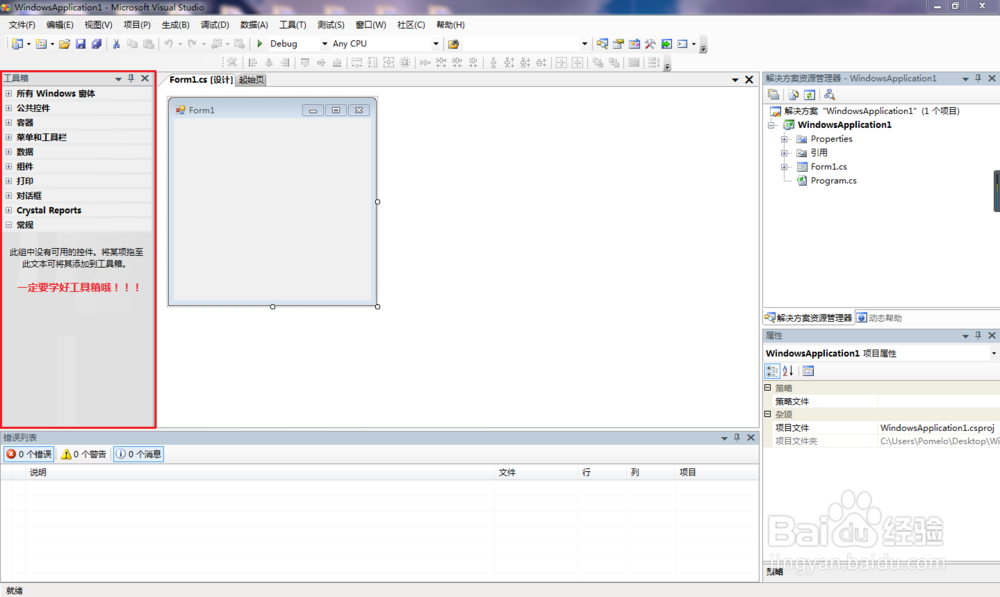
Task: Open the Properties Window toolbar icon
Action: [618, 44]
